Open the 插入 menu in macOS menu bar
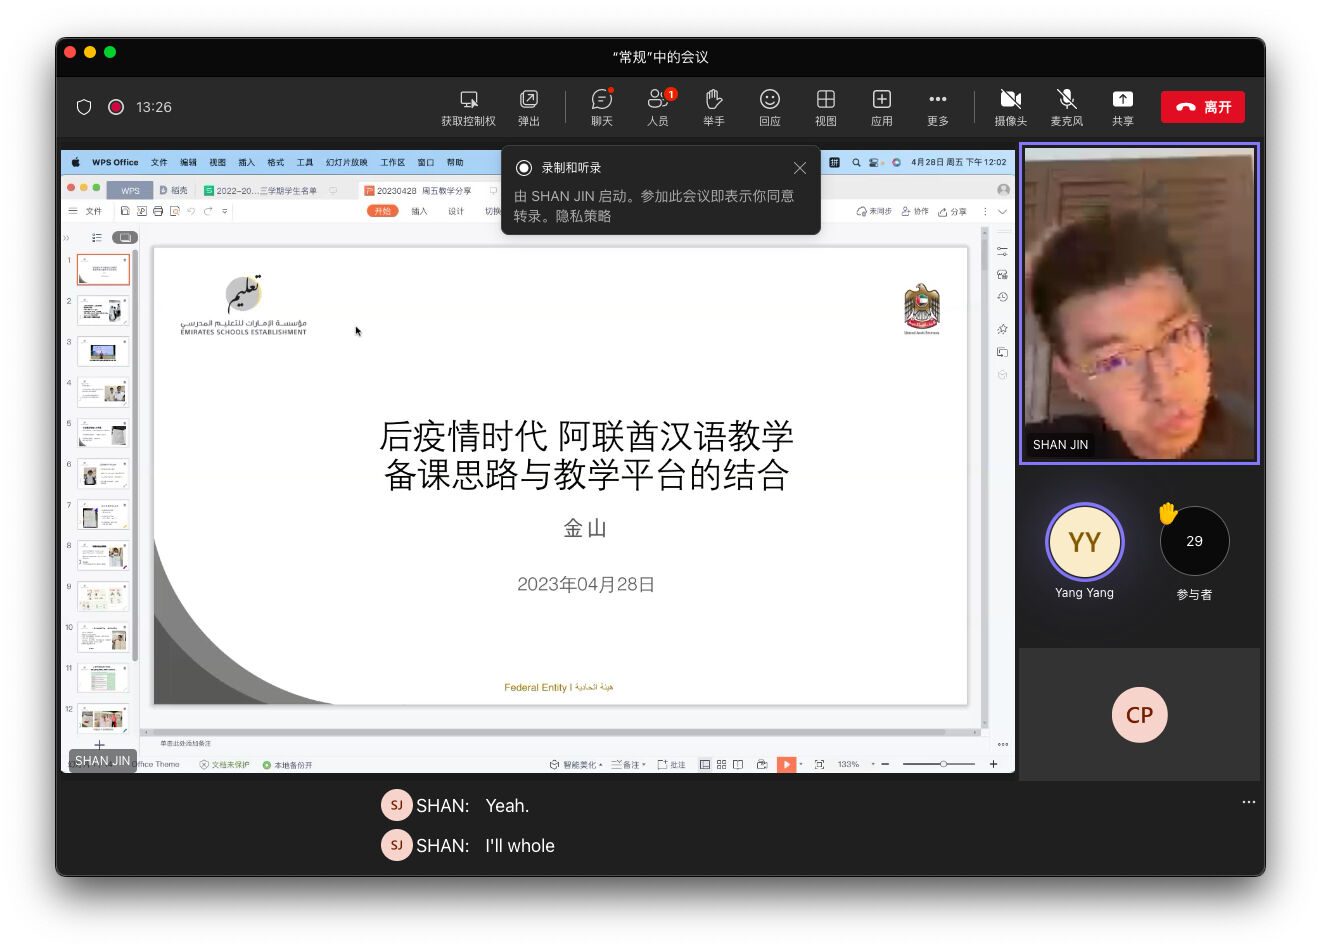 pyautogui.click(x=246, y=162)
